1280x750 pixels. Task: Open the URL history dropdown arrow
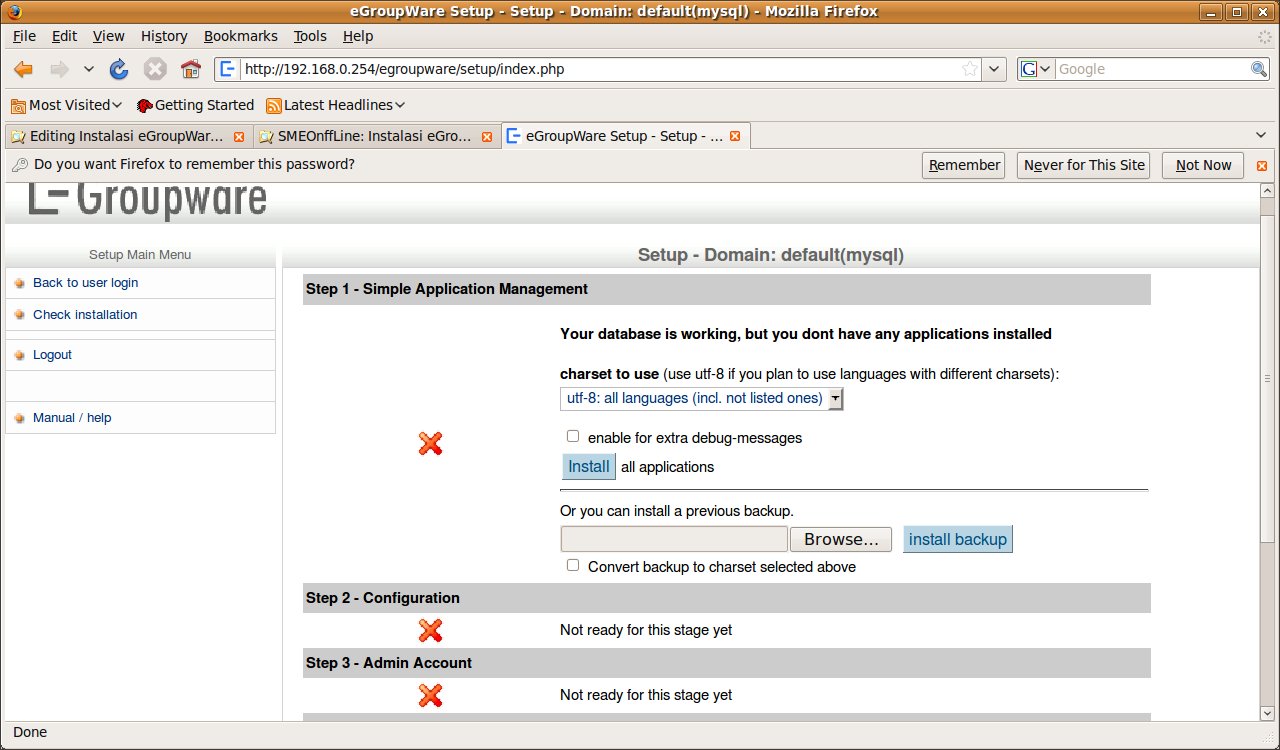[994, 69]
